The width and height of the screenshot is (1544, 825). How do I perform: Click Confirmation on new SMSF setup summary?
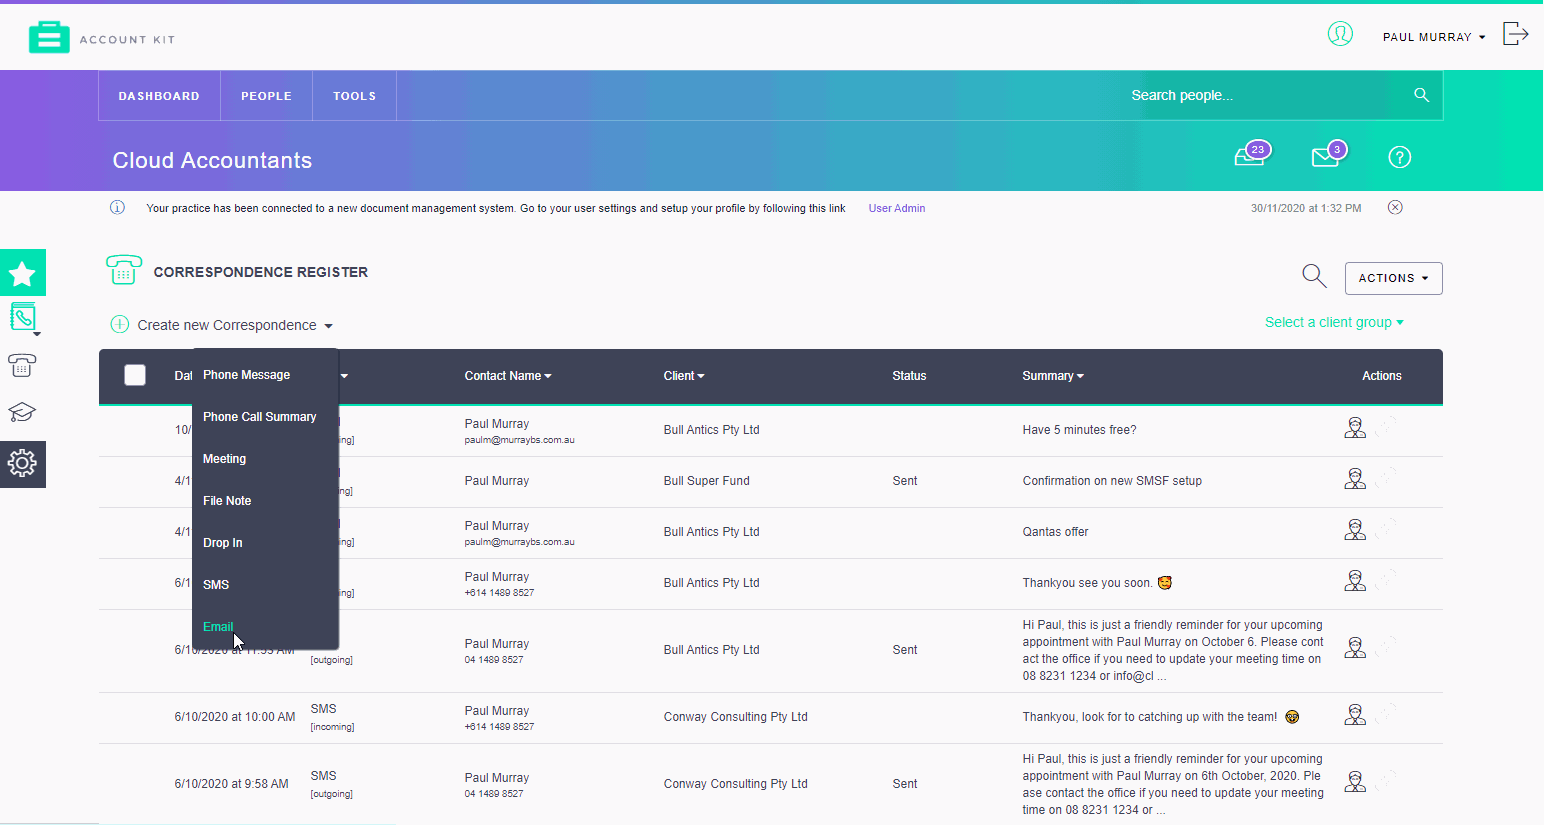point(1112,481)
